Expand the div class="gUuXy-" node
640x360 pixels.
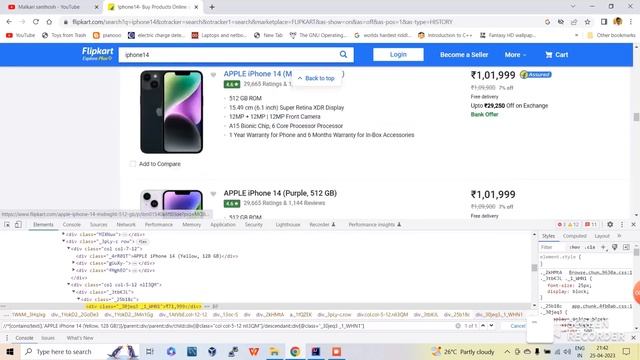[x=73, y=263]
